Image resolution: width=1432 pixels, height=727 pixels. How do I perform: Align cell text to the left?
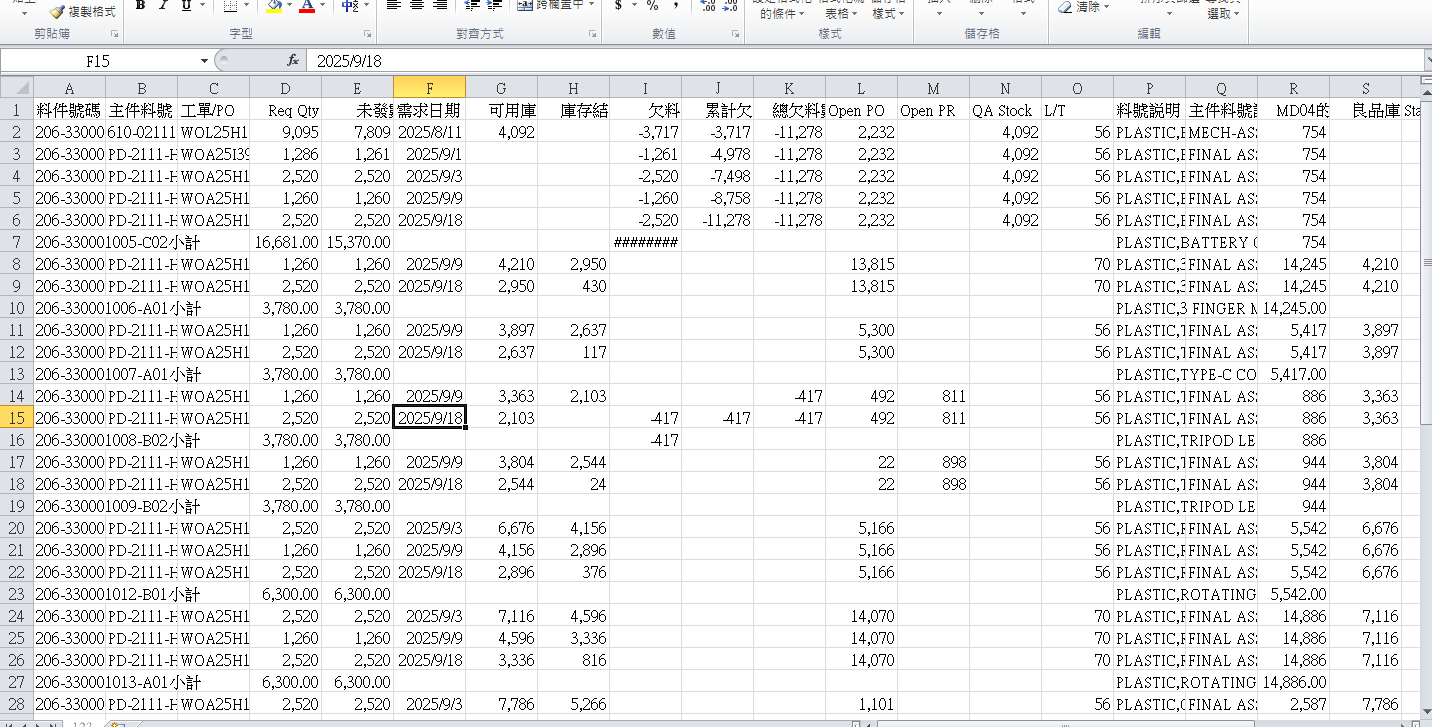coord(393,6)
